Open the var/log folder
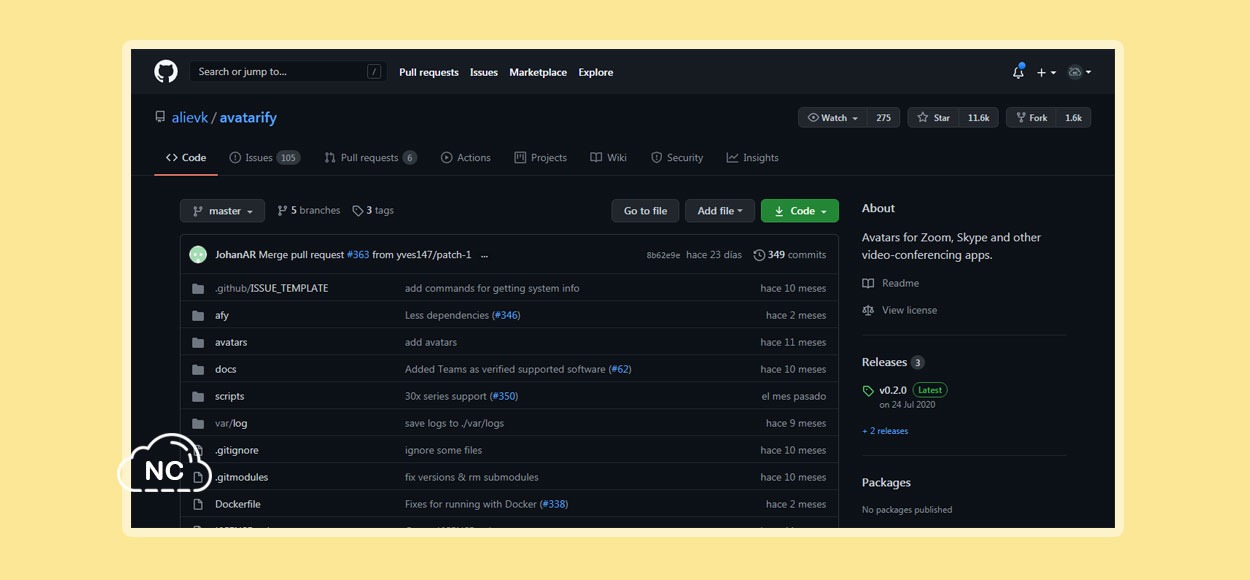 pyautogui.click(x=231, y=423)
